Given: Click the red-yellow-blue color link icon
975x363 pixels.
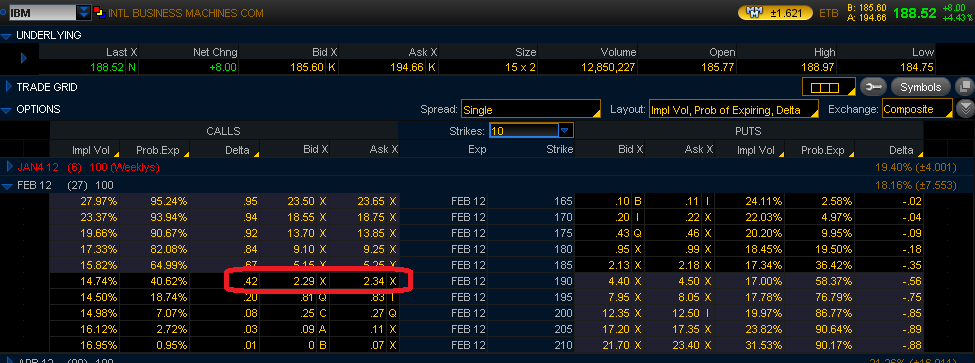Looking at the screenshot, I should coord(99,12).
